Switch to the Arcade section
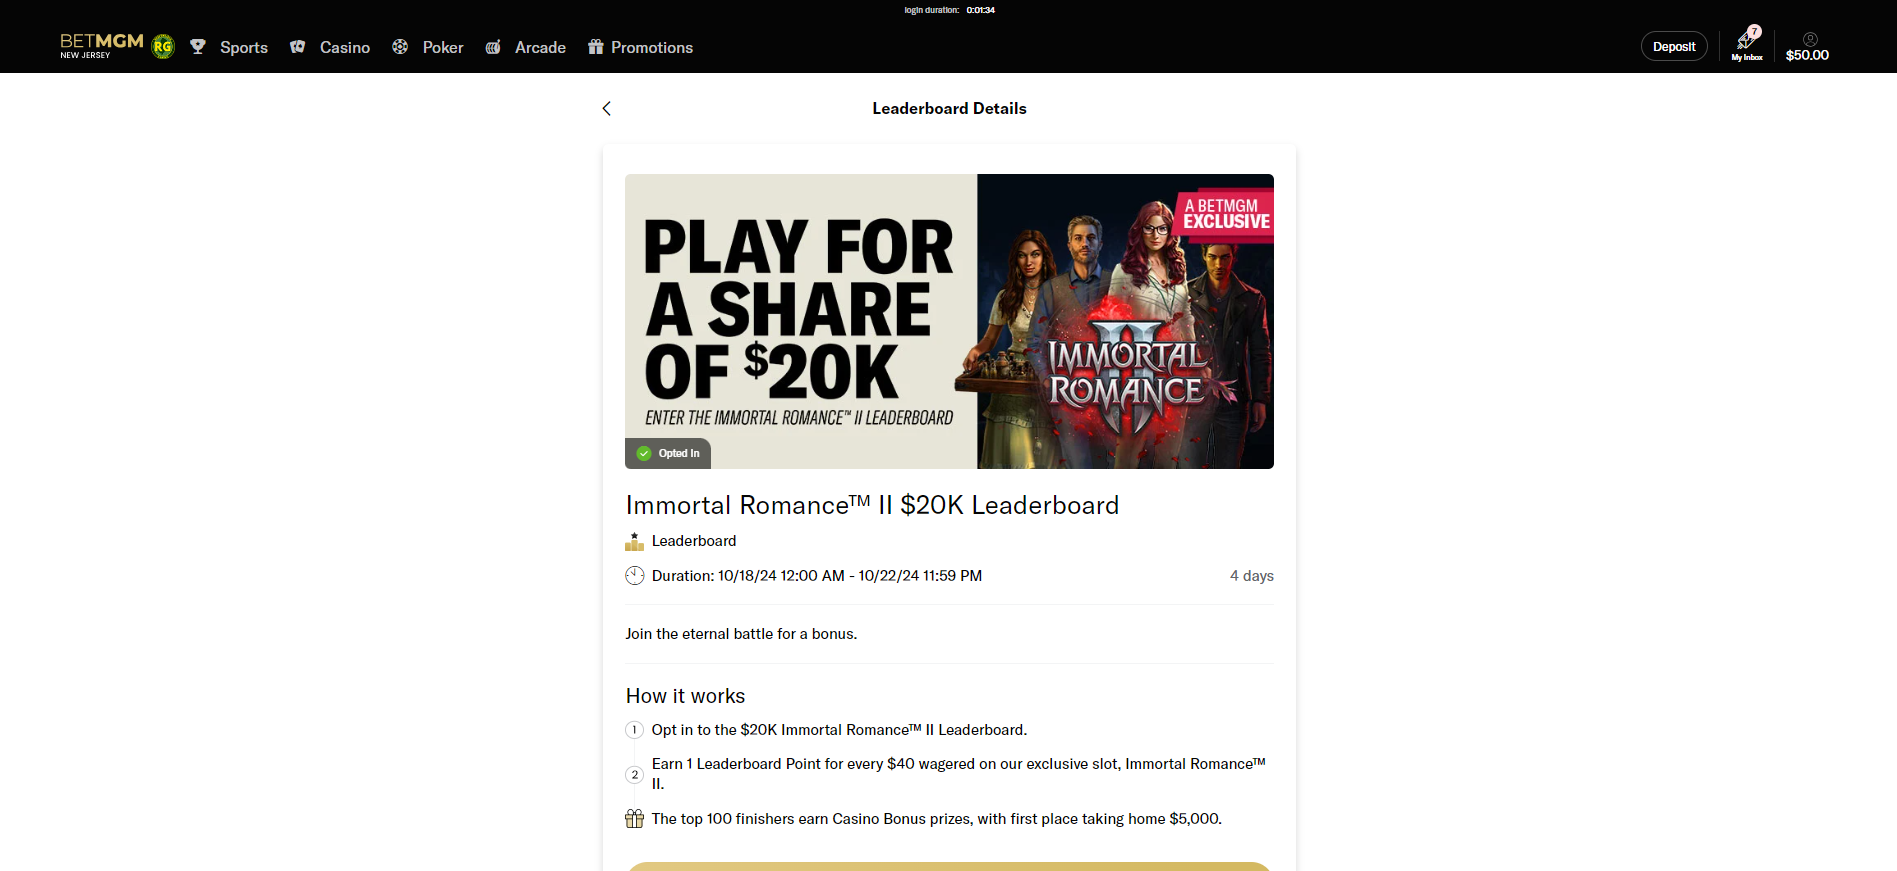1897x871 pixels. tap(540, 48)
